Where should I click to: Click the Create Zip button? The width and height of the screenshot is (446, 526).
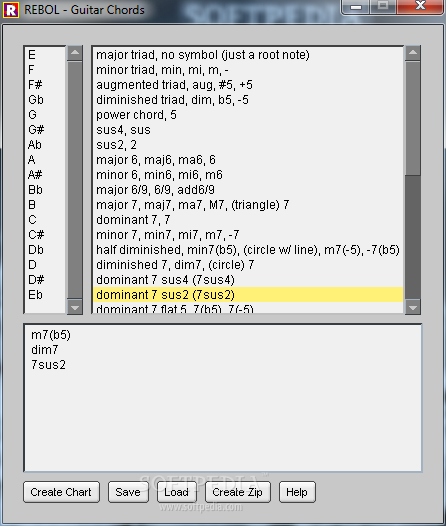click(x=237, y=492)
